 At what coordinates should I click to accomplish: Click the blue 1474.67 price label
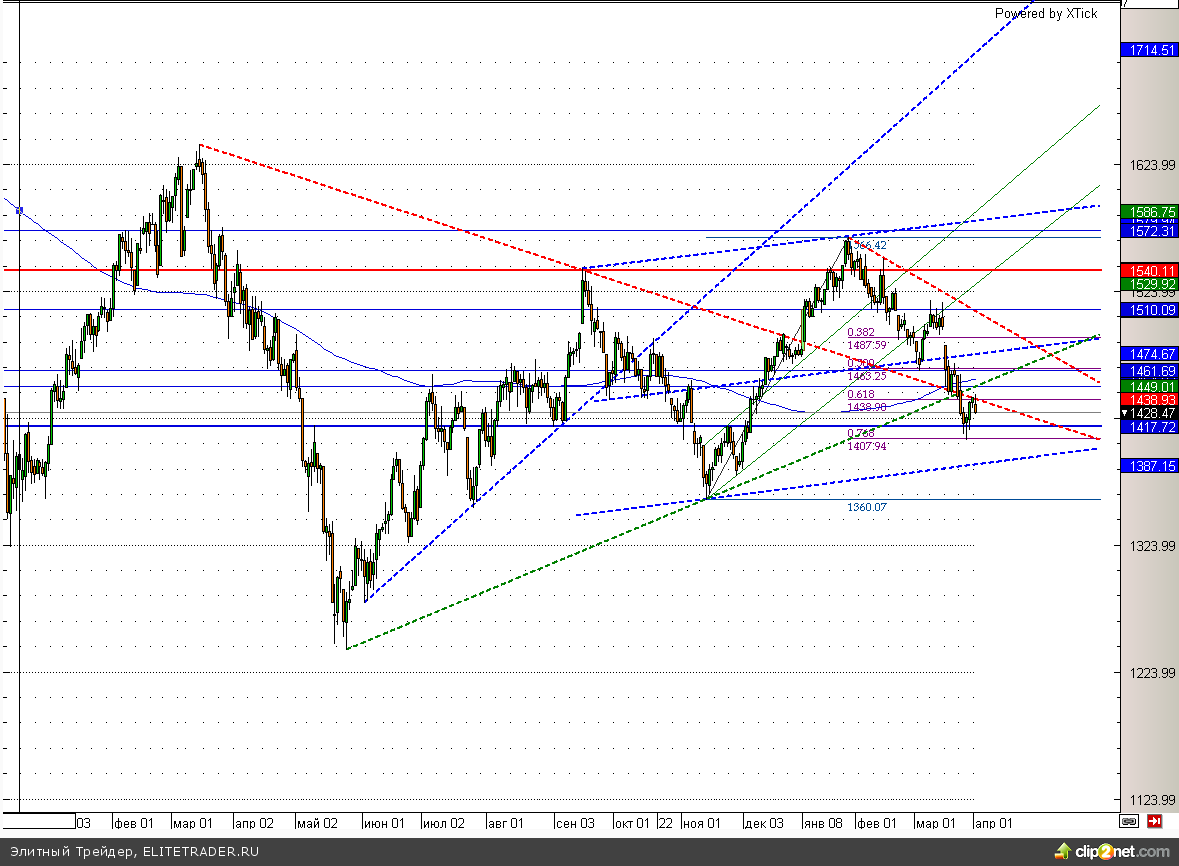tap(1149, 354)
